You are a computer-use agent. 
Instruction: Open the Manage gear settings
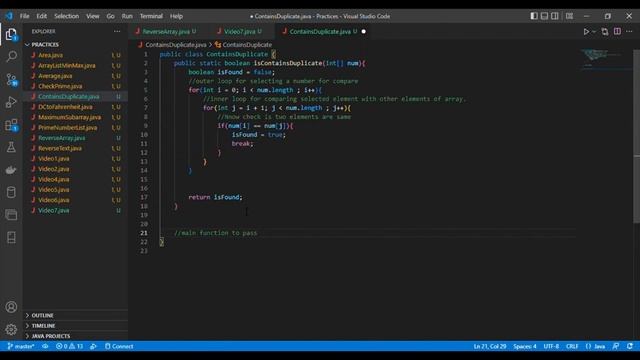coord(11,329)
